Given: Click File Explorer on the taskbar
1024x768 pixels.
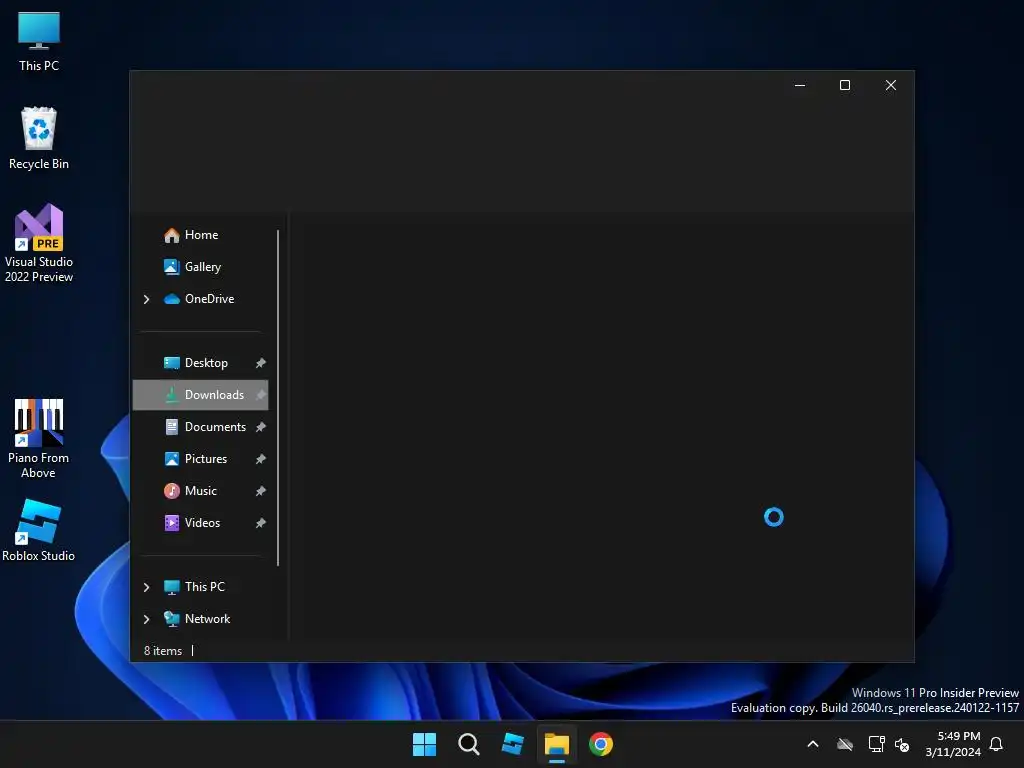Looking at the screenshot, I should 556,744.
